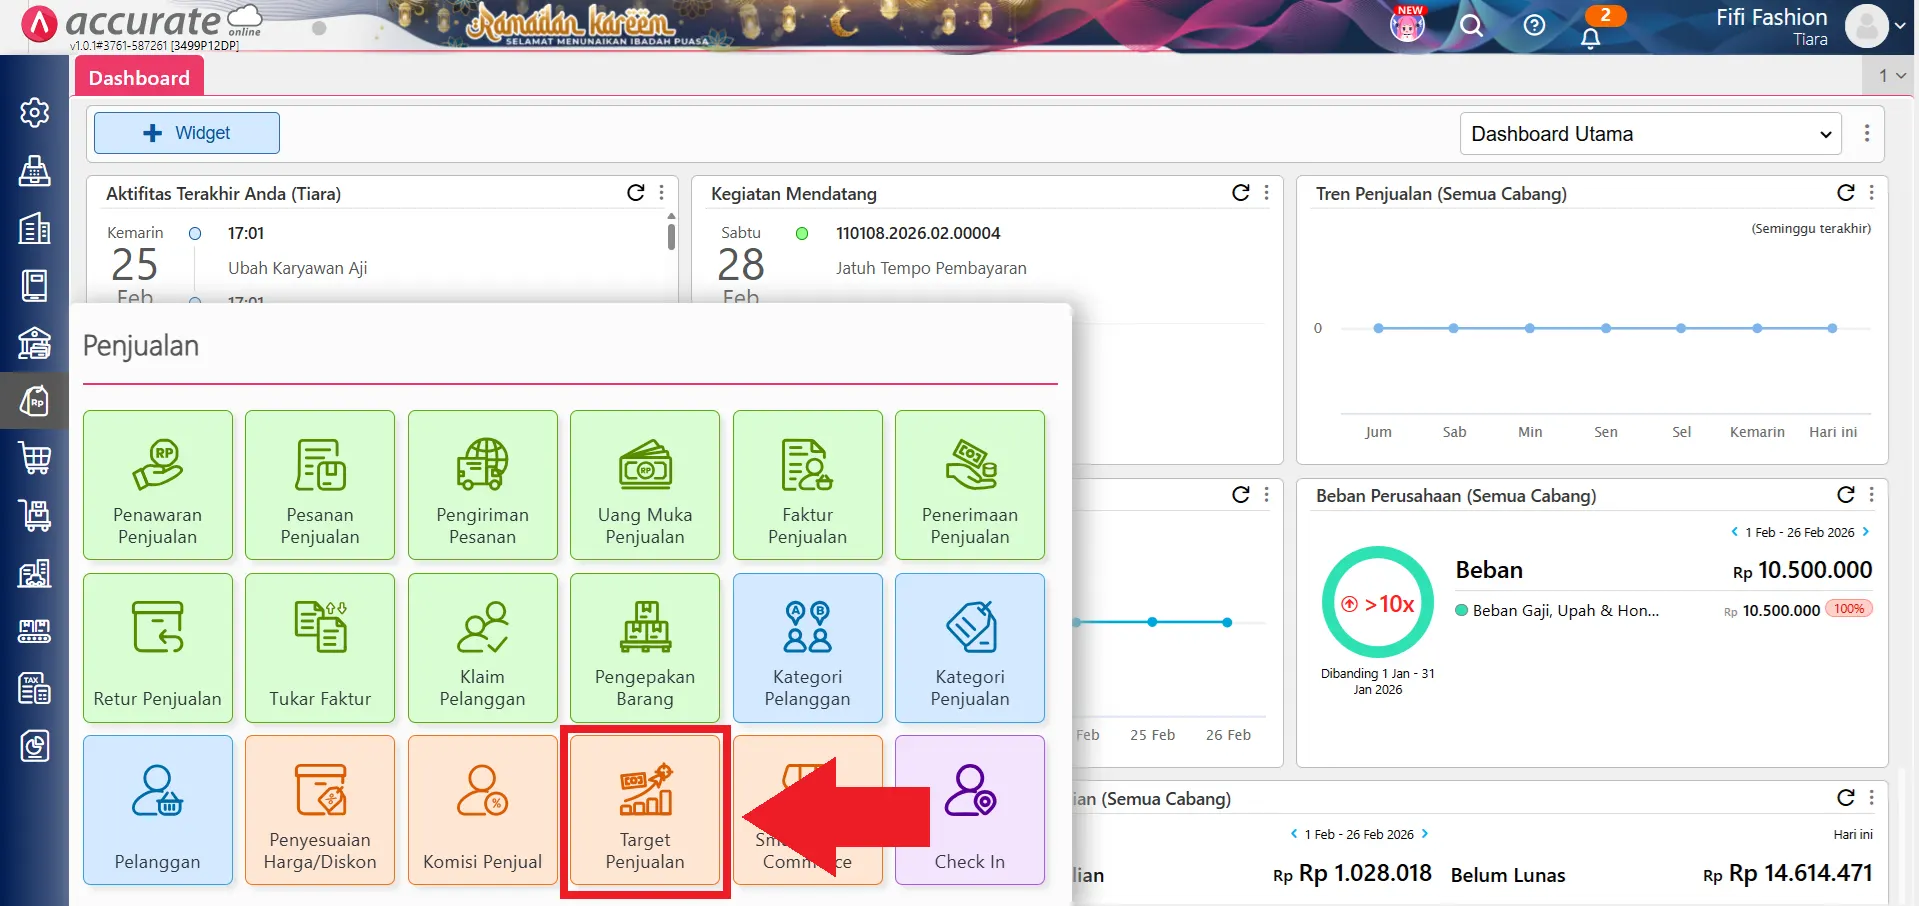The height and width of the screenshot is (906, 1919).
Task: Click the add Widget button
Action: point(187,133)
